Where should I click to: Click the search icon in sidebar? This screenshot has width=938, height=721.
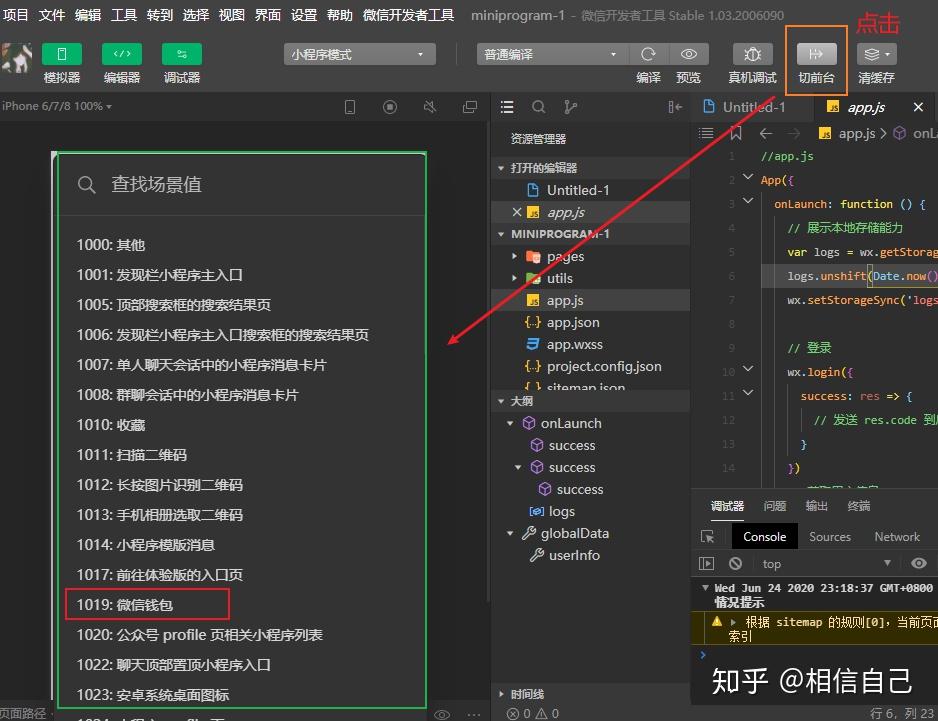pos(538,107)
